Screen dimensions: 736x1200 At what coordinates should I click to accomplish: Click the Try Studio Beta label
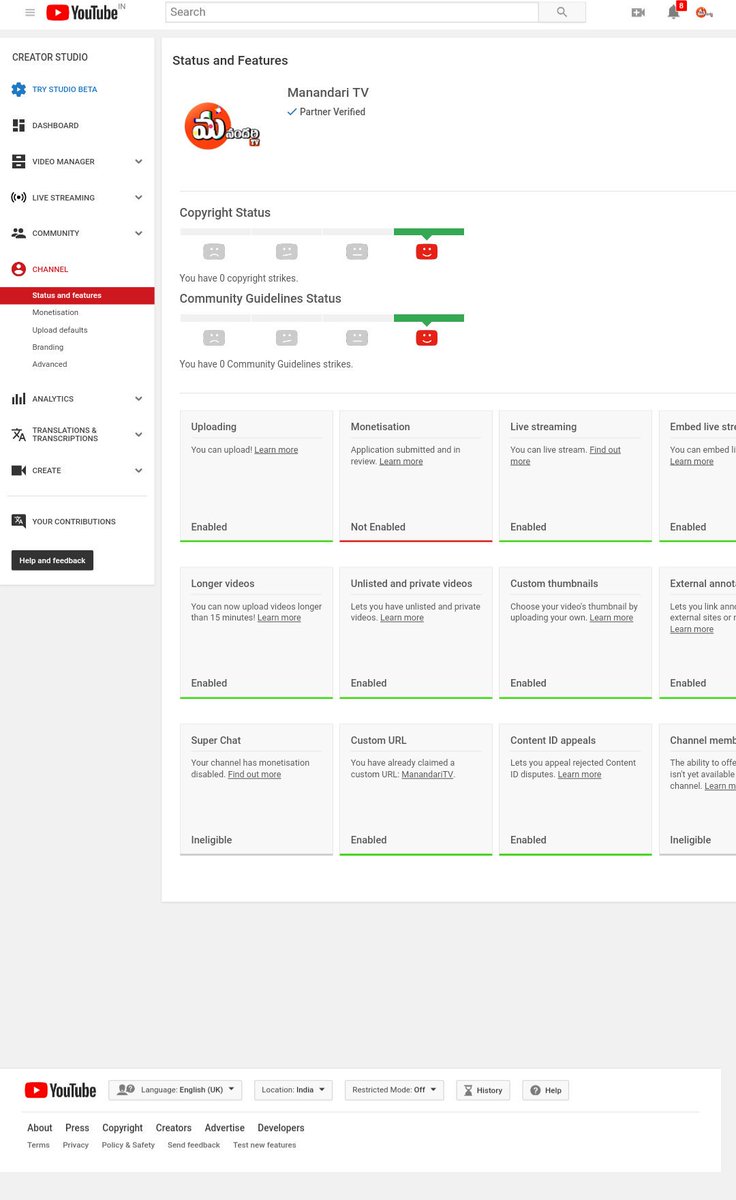coord(65,89)
